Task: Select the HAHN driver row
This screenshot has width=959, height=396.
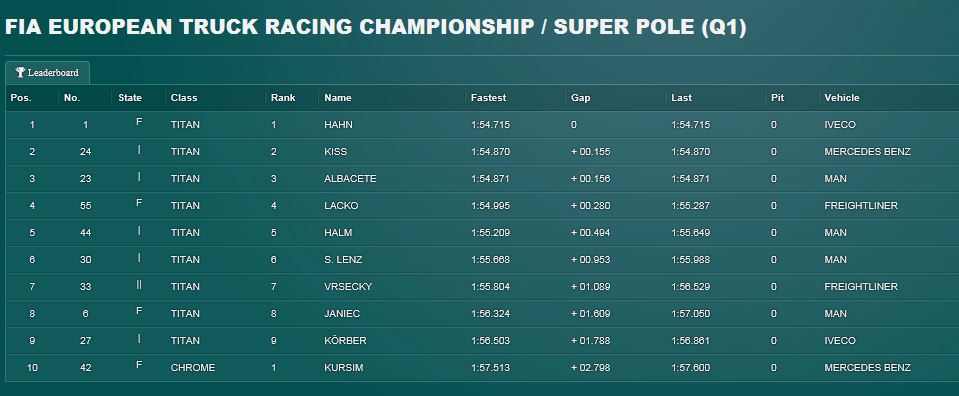Action: pos(482,125)
